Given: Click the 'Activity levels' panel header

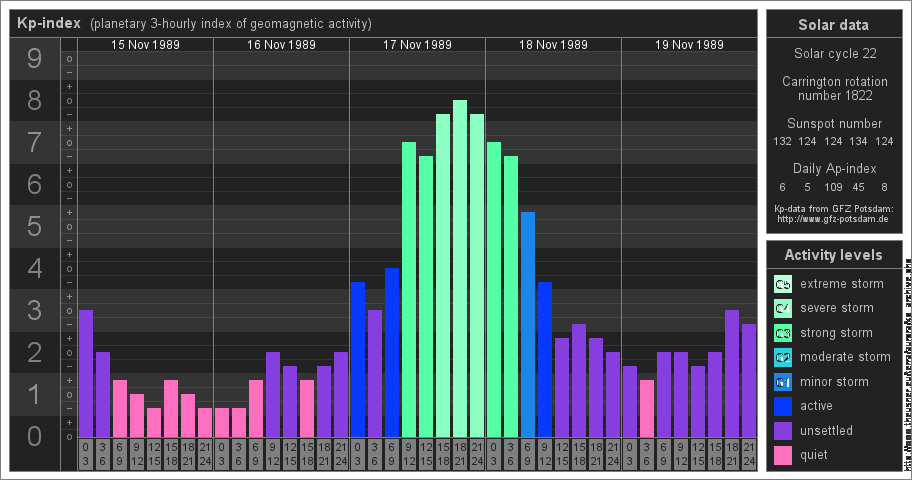Looking at the screenshot, I should (833, 255).
